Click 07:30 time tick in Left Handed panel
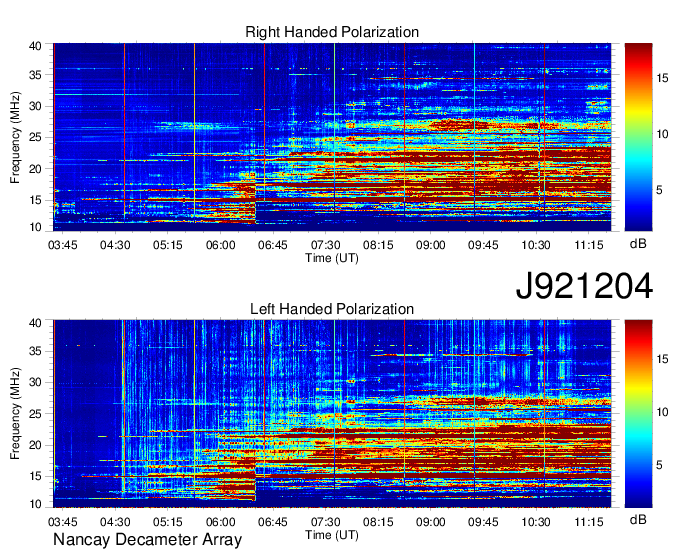The height and width of the screenshot is (552, 680). pos(325,522)
